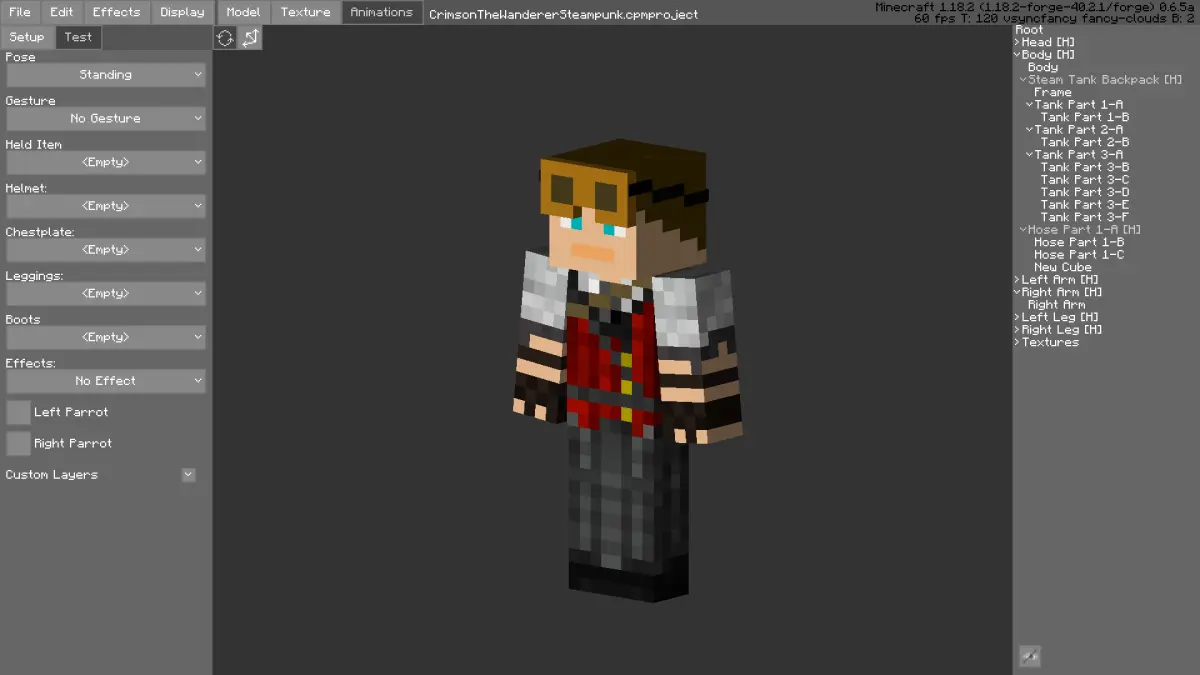The image size is (1200, 675).
Task: Select the Frame tree item
Action: pyautogui.click(x=1053, y=93)
